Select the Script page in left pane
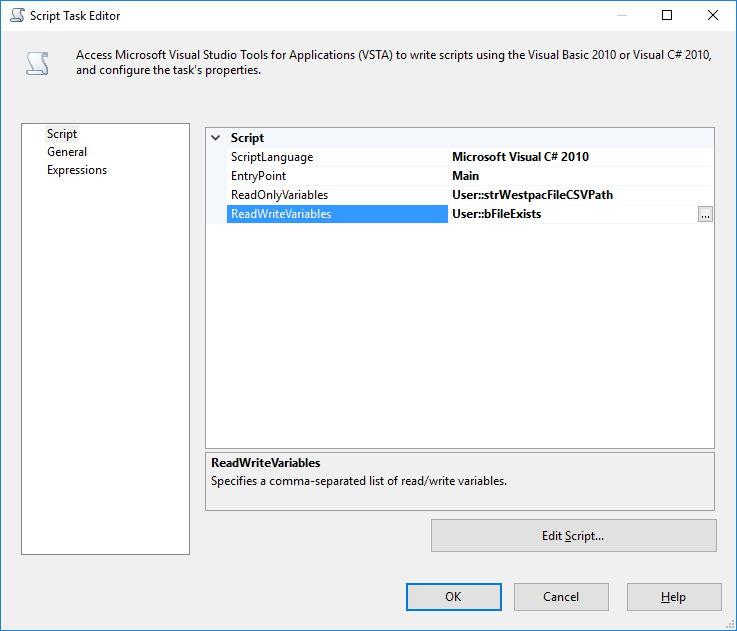The height and width of the screenshot is (631, 737). pos(62,134)
